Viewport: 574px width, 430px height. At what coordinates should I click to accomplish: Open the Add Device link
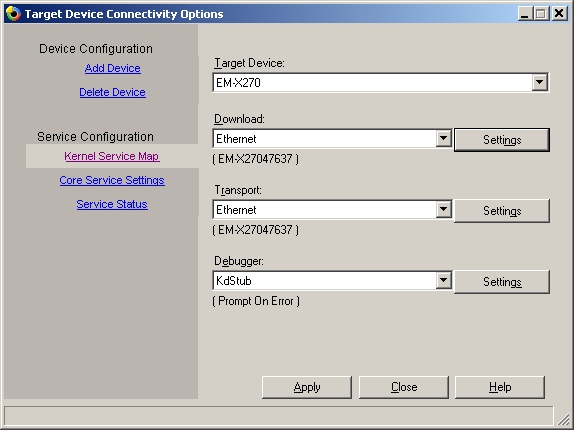tap(112, 68)
